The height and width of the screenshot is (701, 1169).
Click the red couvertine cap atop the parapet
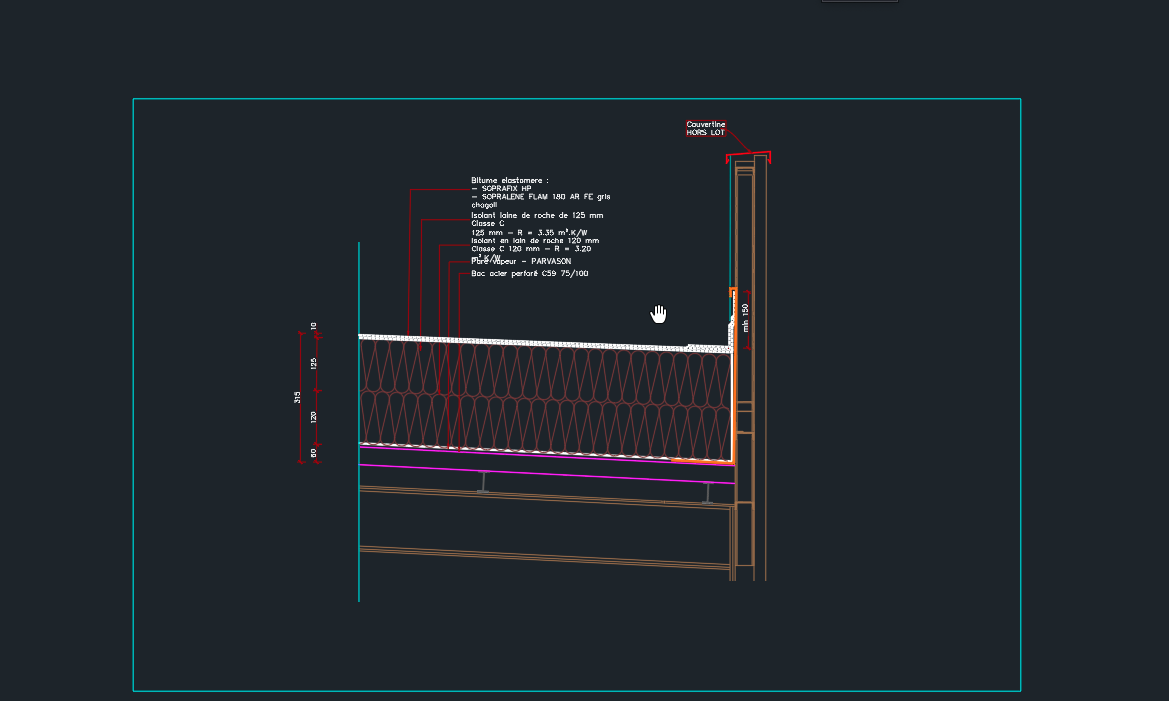pyautogui.click(x=748, y=155)
